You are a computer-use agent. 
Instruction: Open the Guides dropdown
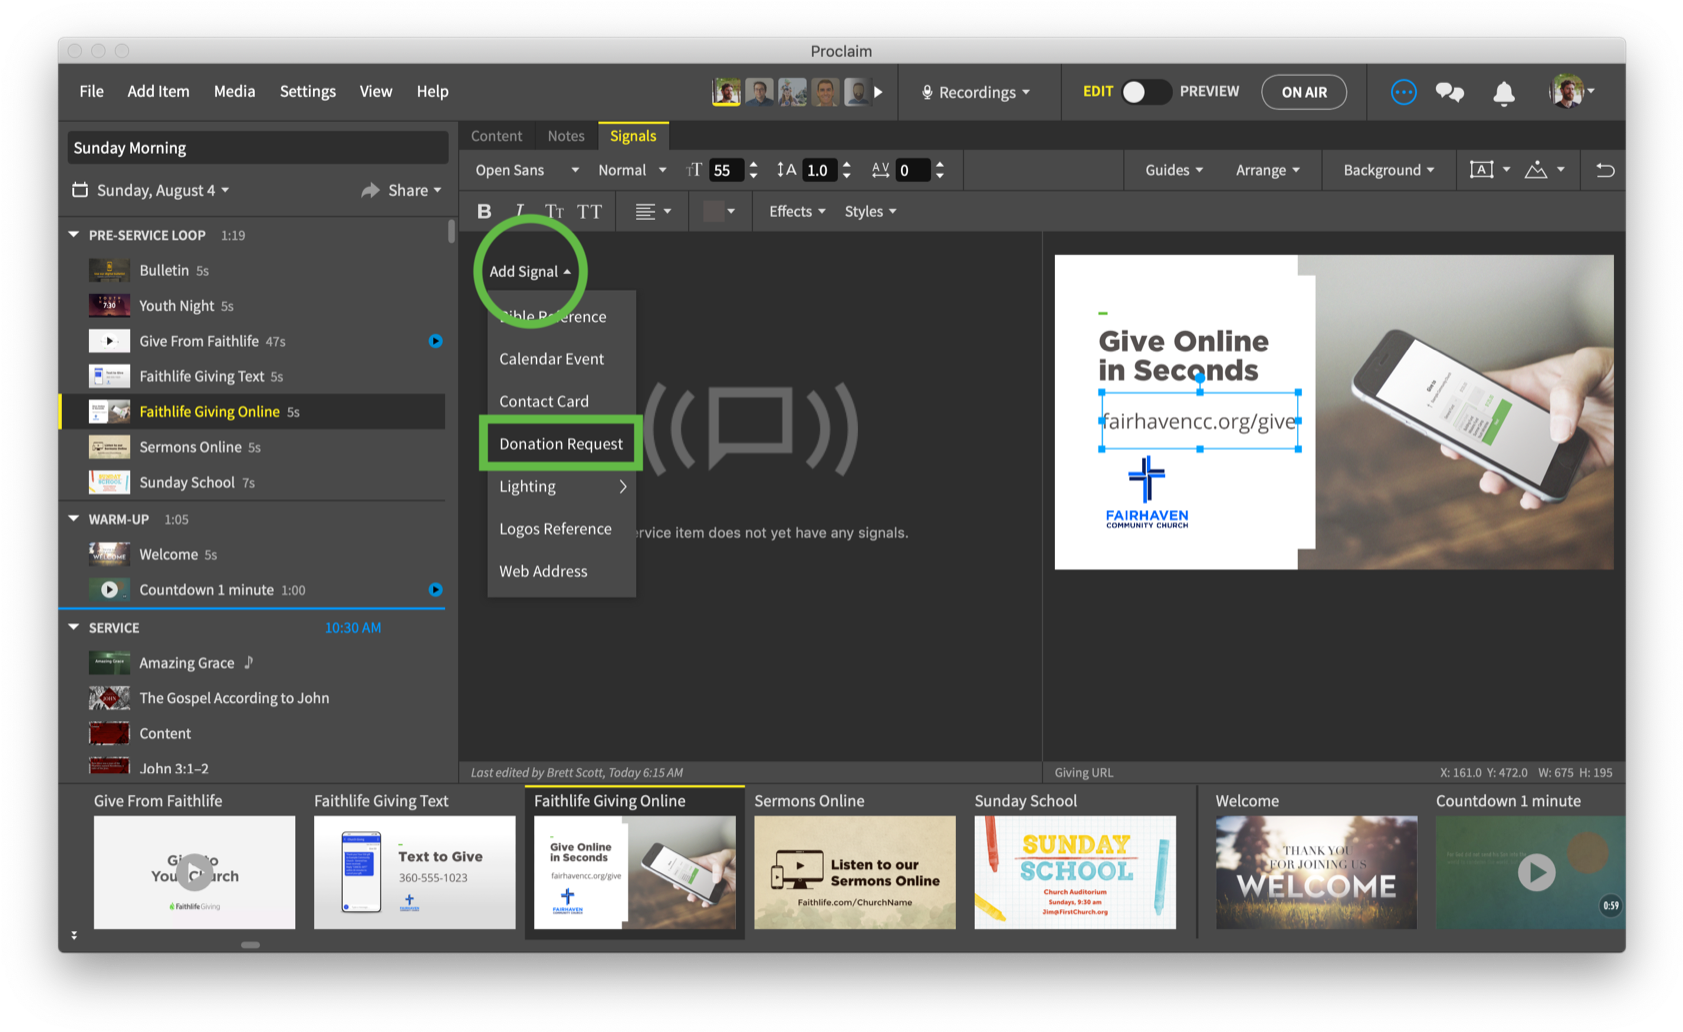[1174, 170]
